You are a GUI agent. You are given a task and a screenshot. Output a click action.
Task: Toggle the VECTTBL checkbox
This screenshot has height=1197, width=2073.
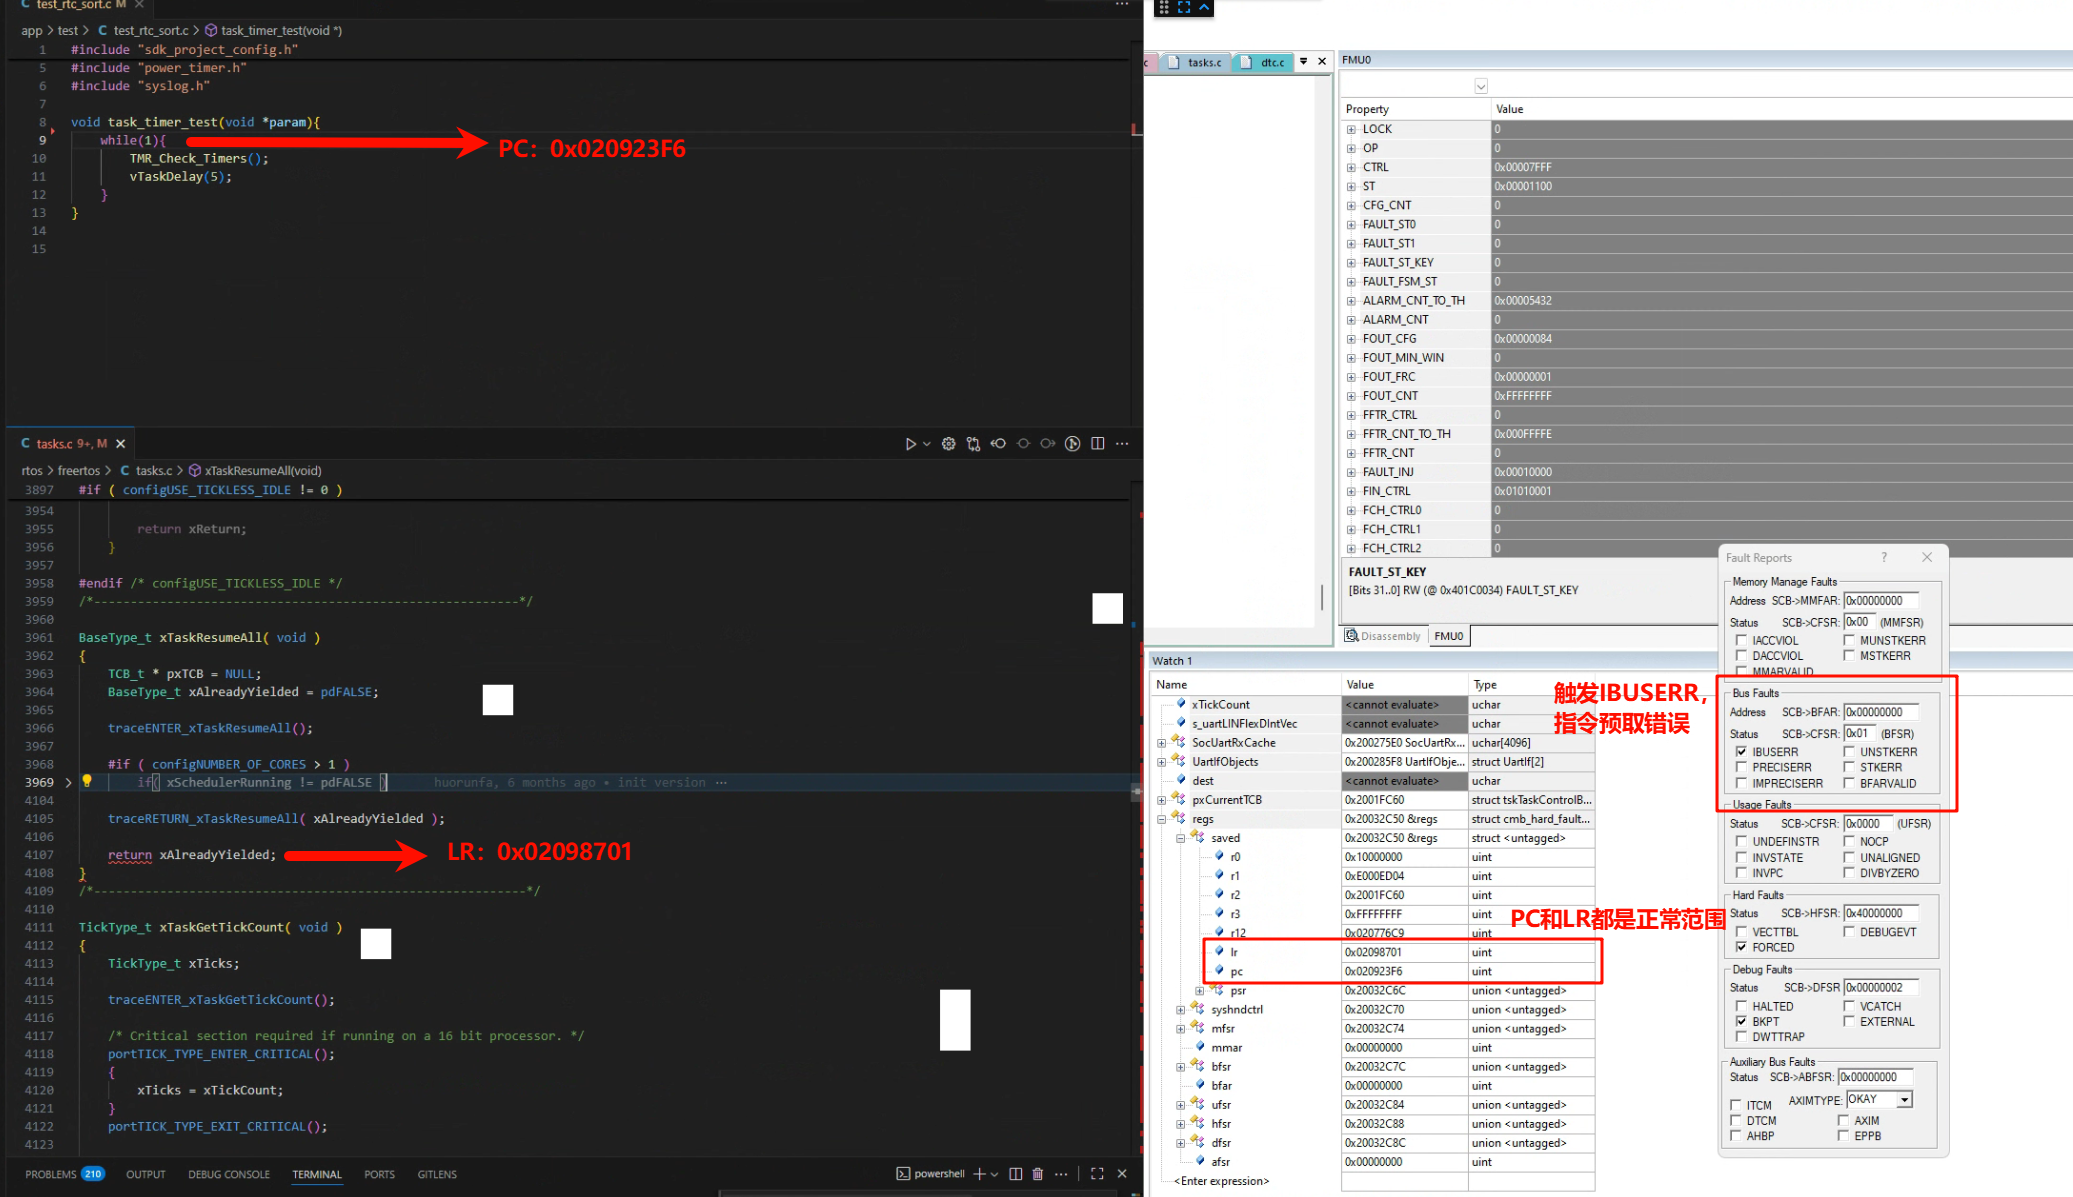(1741, 932)
